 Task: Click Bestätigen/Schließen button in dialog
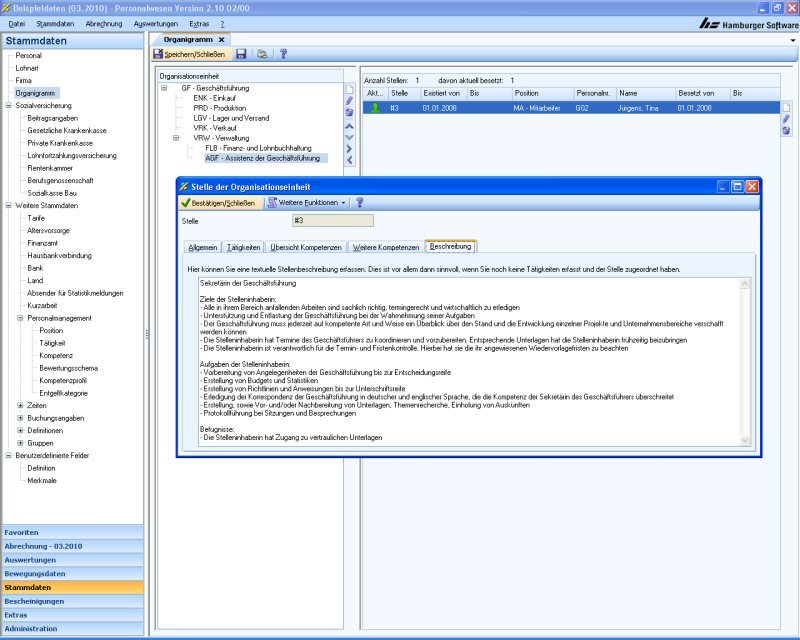tap(220, 202)
